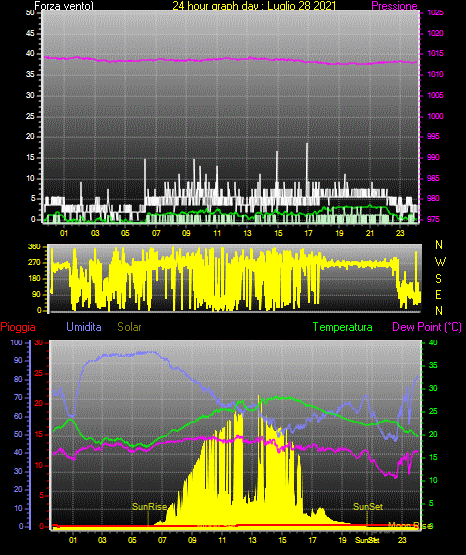Image resolution: width=466 pixels, height=555 pixels.
Task: Click the red rain axis value 25
Action: pyautogui.click(x=38, y=373)
